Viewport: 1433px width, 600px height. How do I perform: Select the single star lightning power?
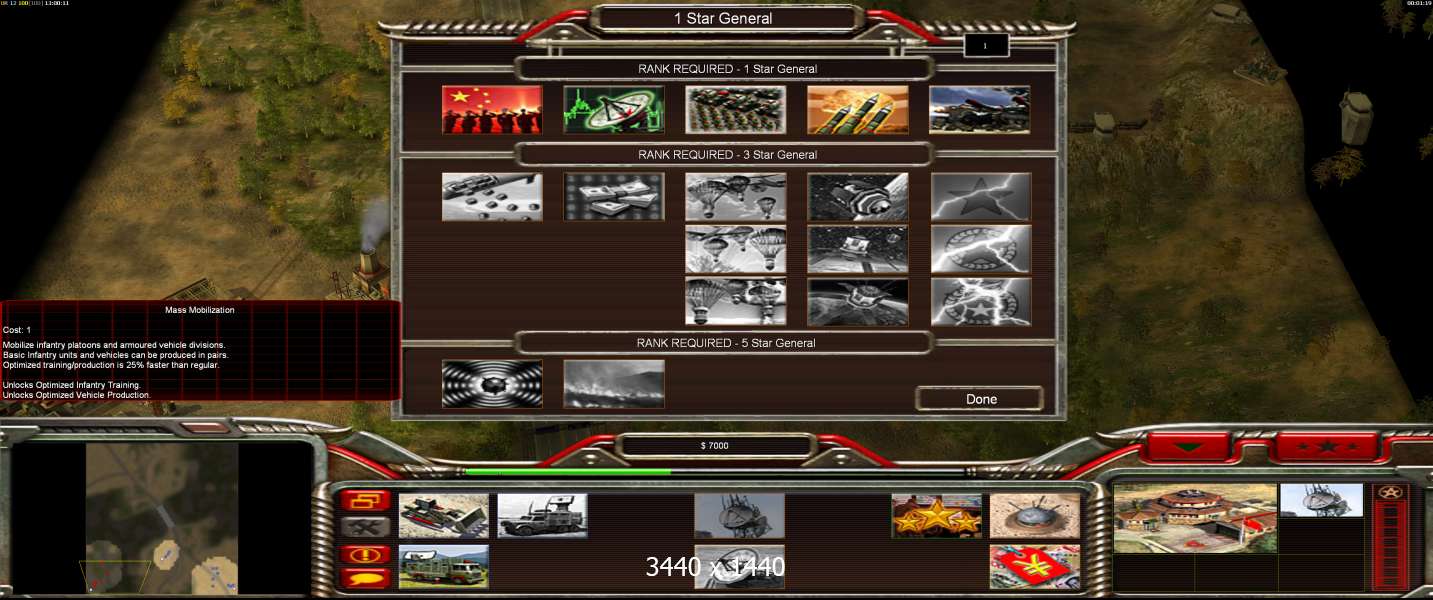coord(981,197)
